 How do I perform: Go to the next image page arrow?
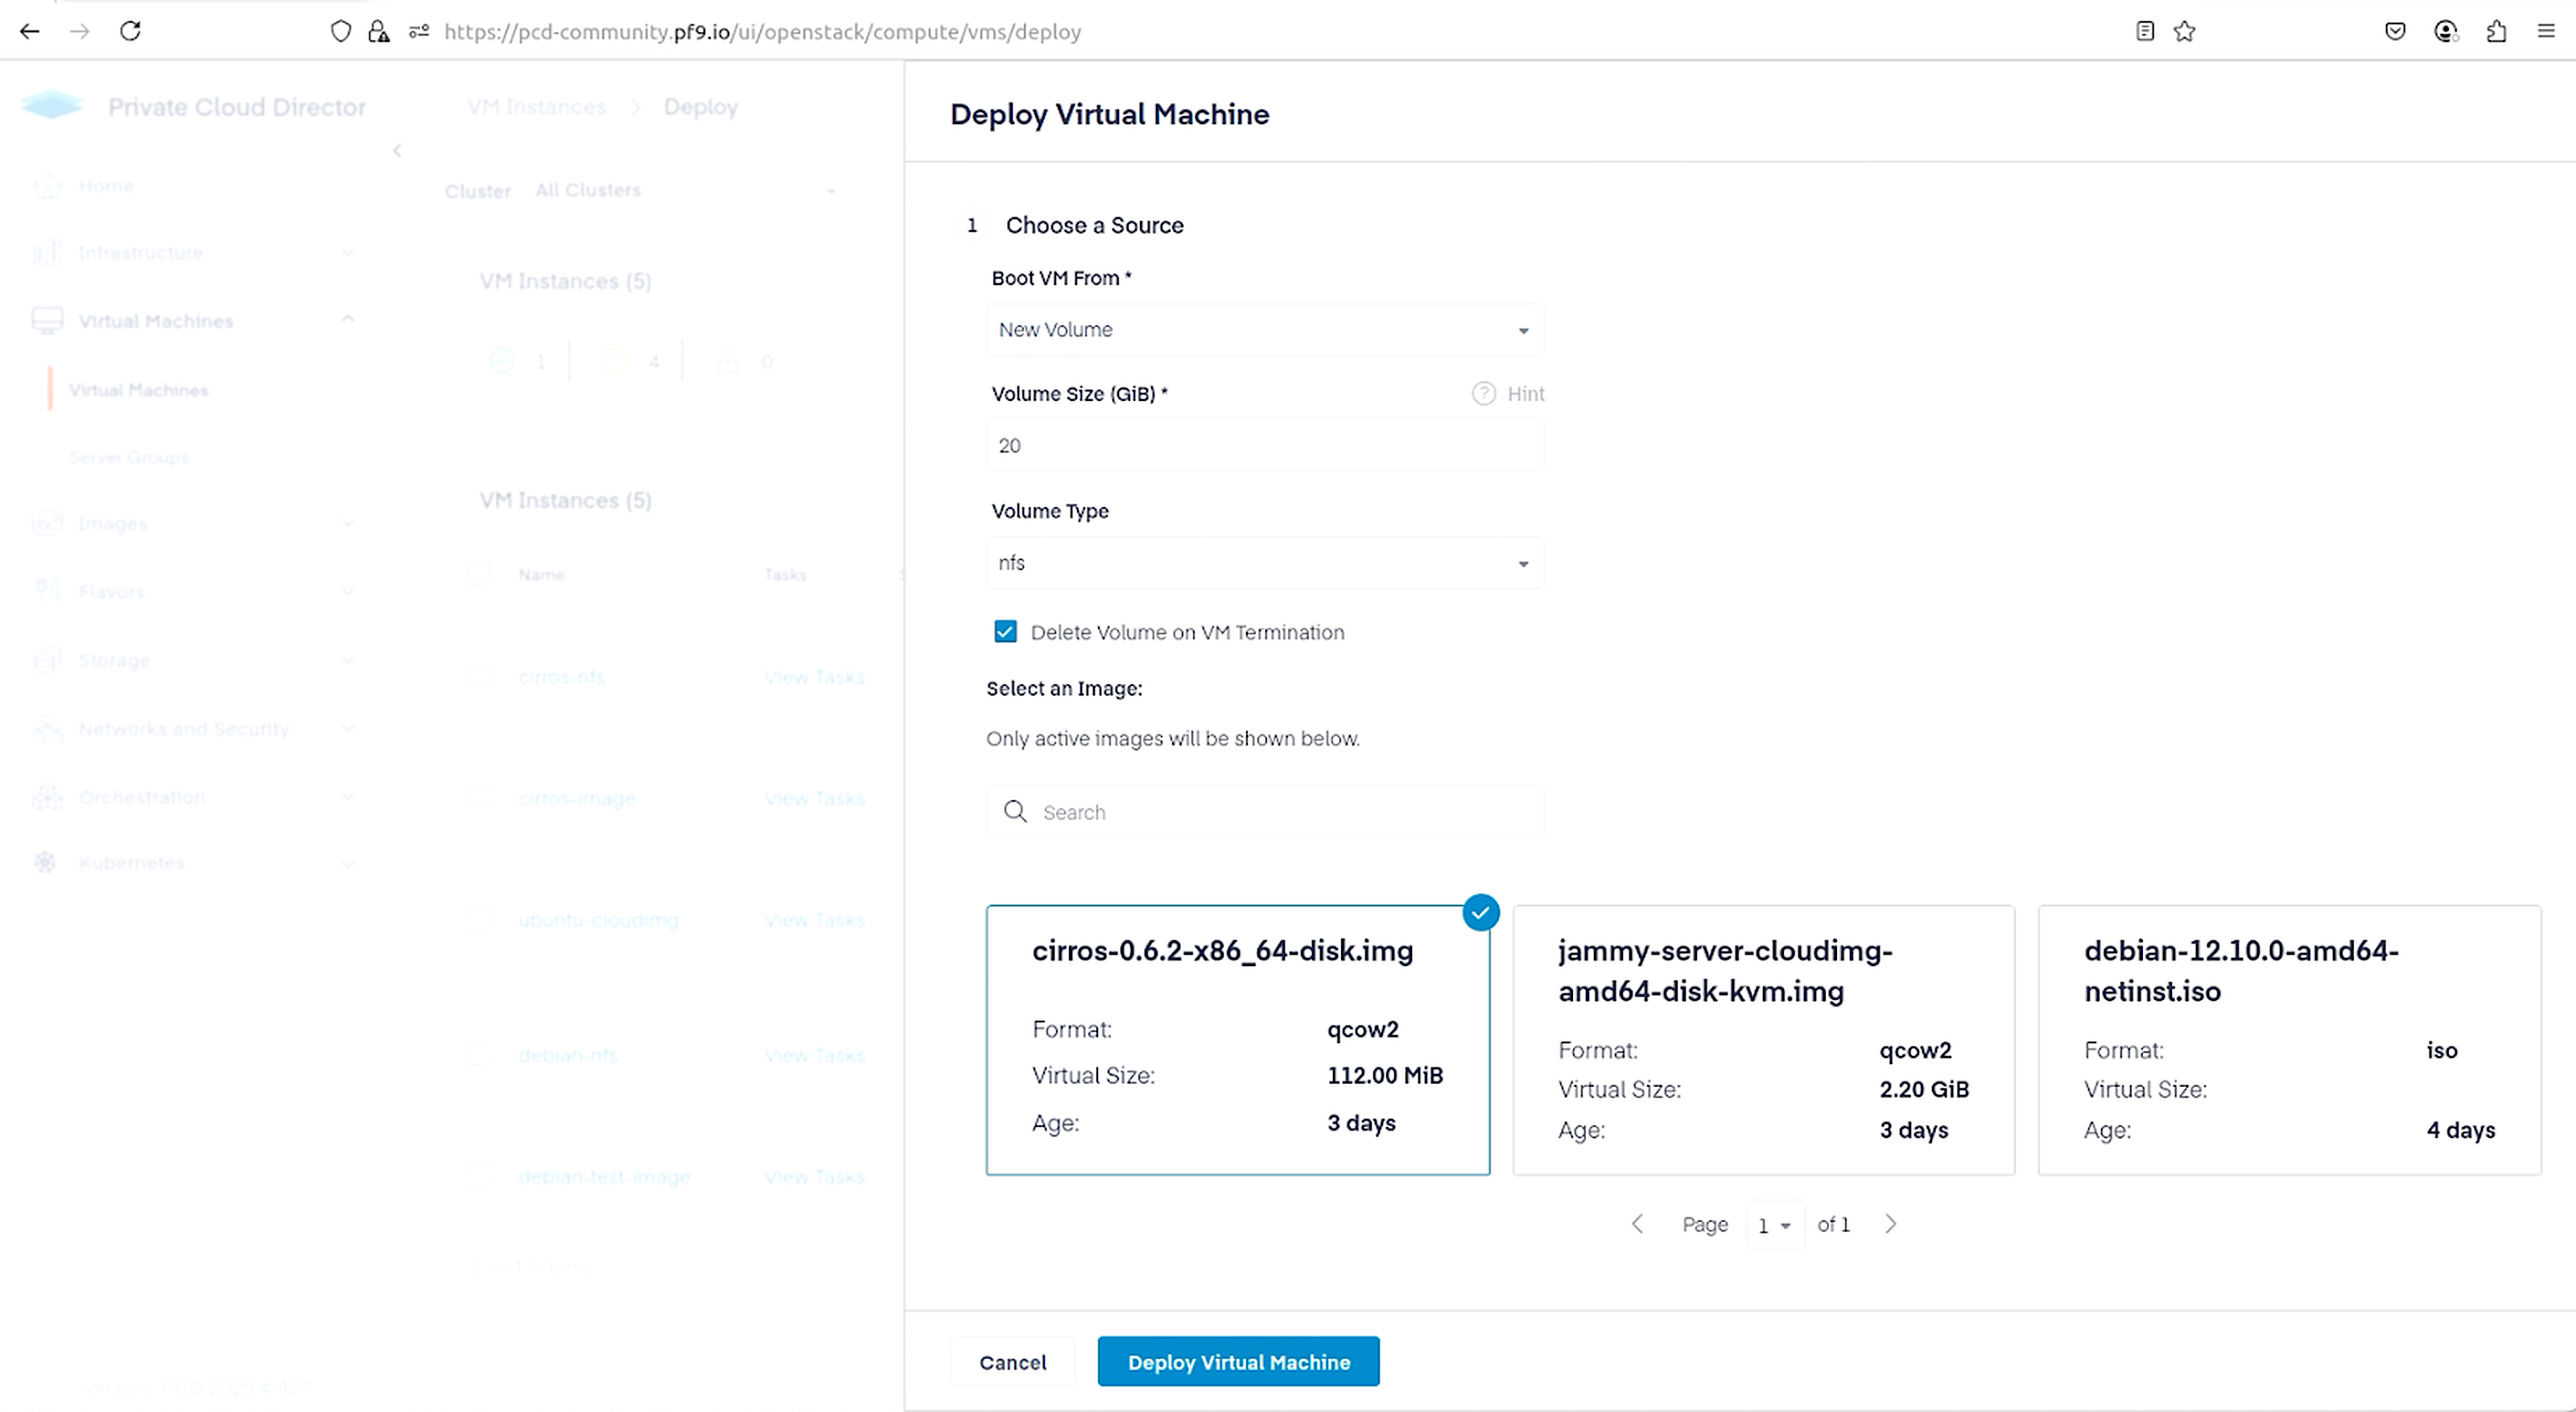pos(1890,1224)
